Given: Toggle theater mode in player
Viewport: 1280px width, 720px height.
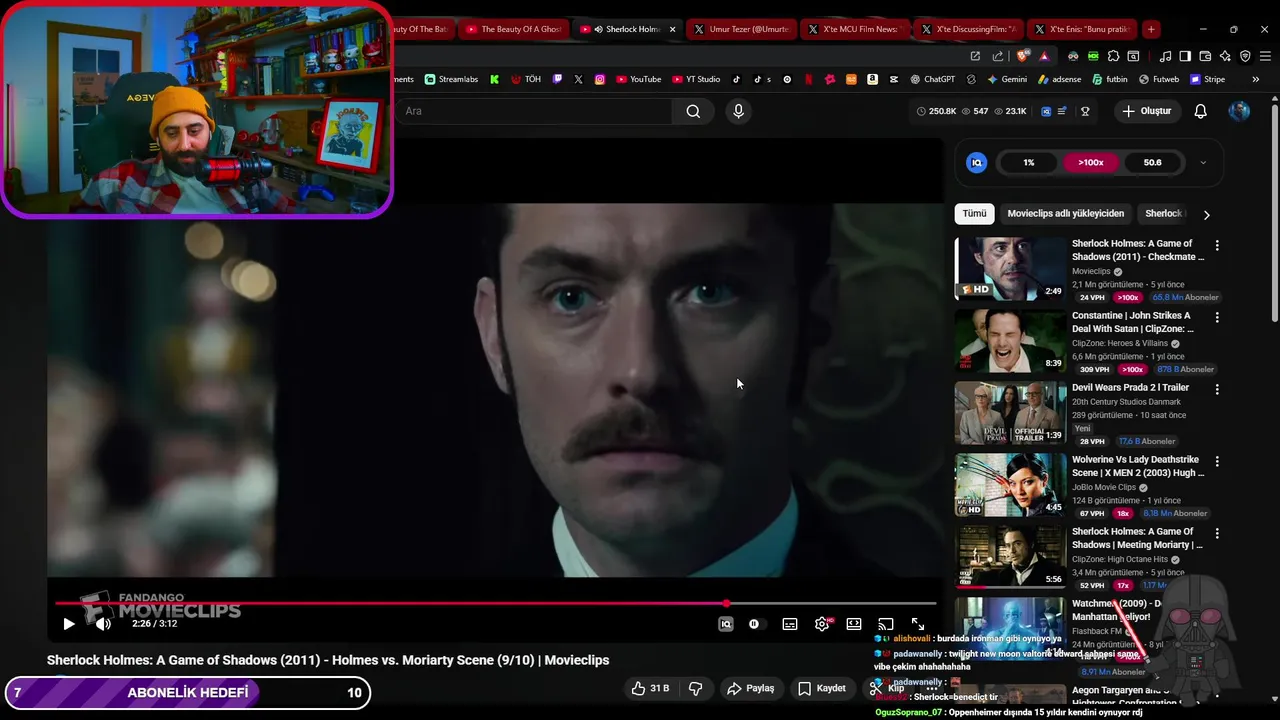Looking at the screenshot, I should click(854, 624).
